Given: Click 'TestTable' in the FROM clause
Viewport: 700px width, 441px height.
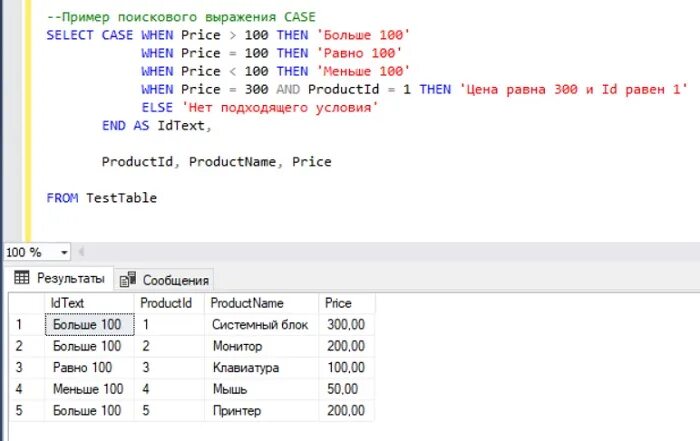Looking at the screenshot, I should pyautogui.click(x=121, y=198).
